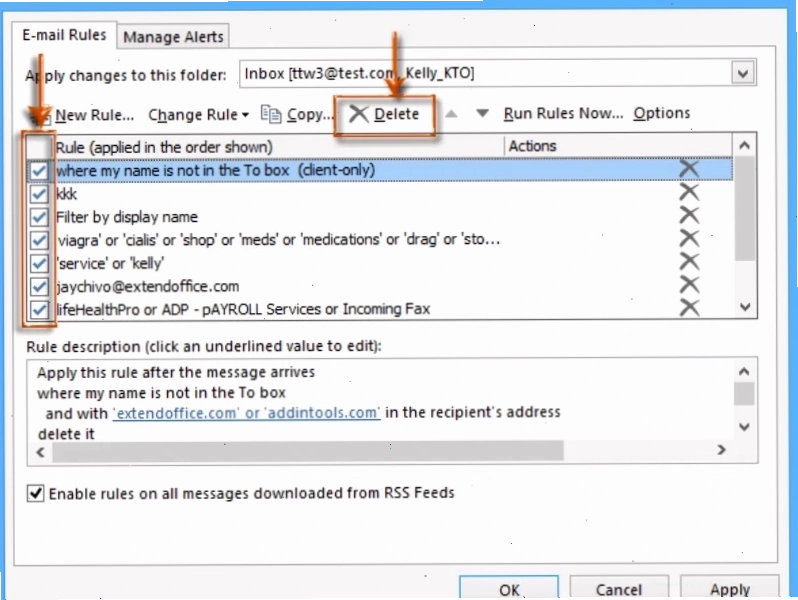Toggle Enable rules on RSS Feeds checkbox

tap(35, 493)
